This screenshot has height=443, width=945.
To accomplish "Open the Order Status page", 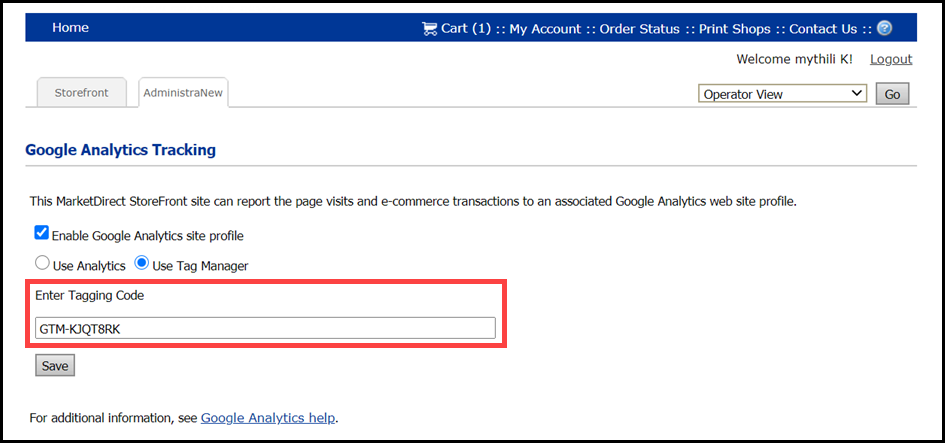I will click(x=639, y=29).
